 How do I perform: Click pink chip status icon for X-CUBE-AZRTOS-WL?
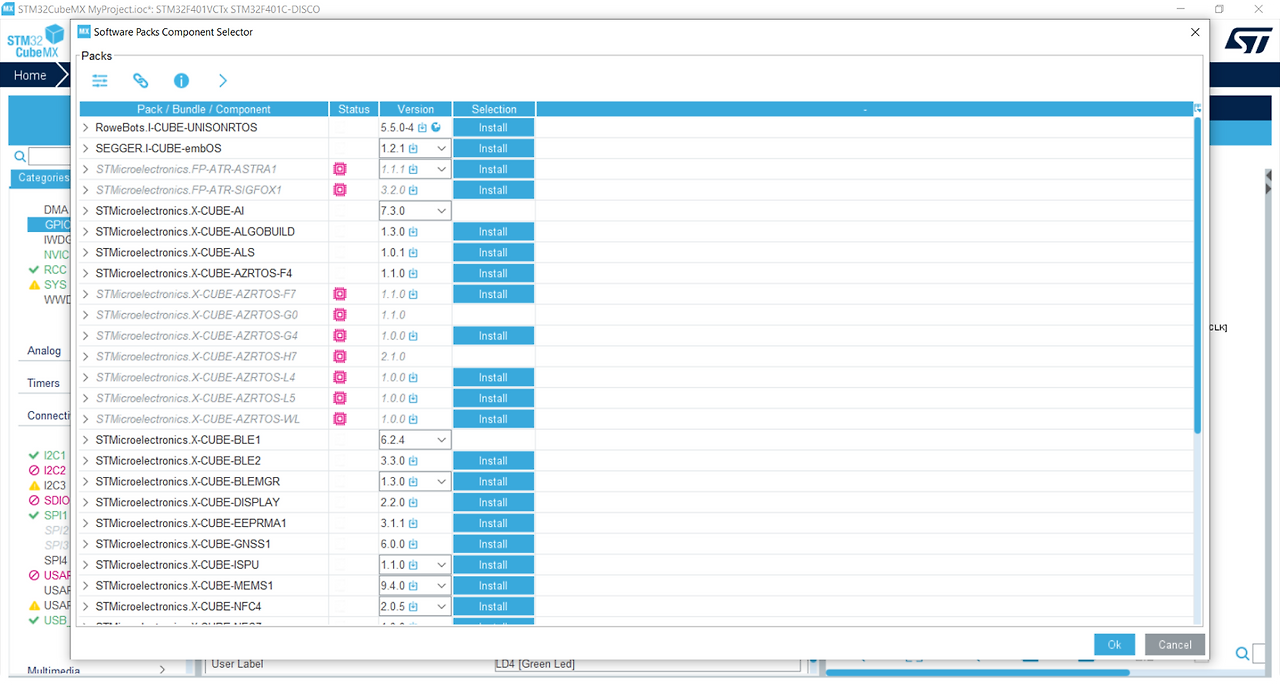[x=340, y=419]
